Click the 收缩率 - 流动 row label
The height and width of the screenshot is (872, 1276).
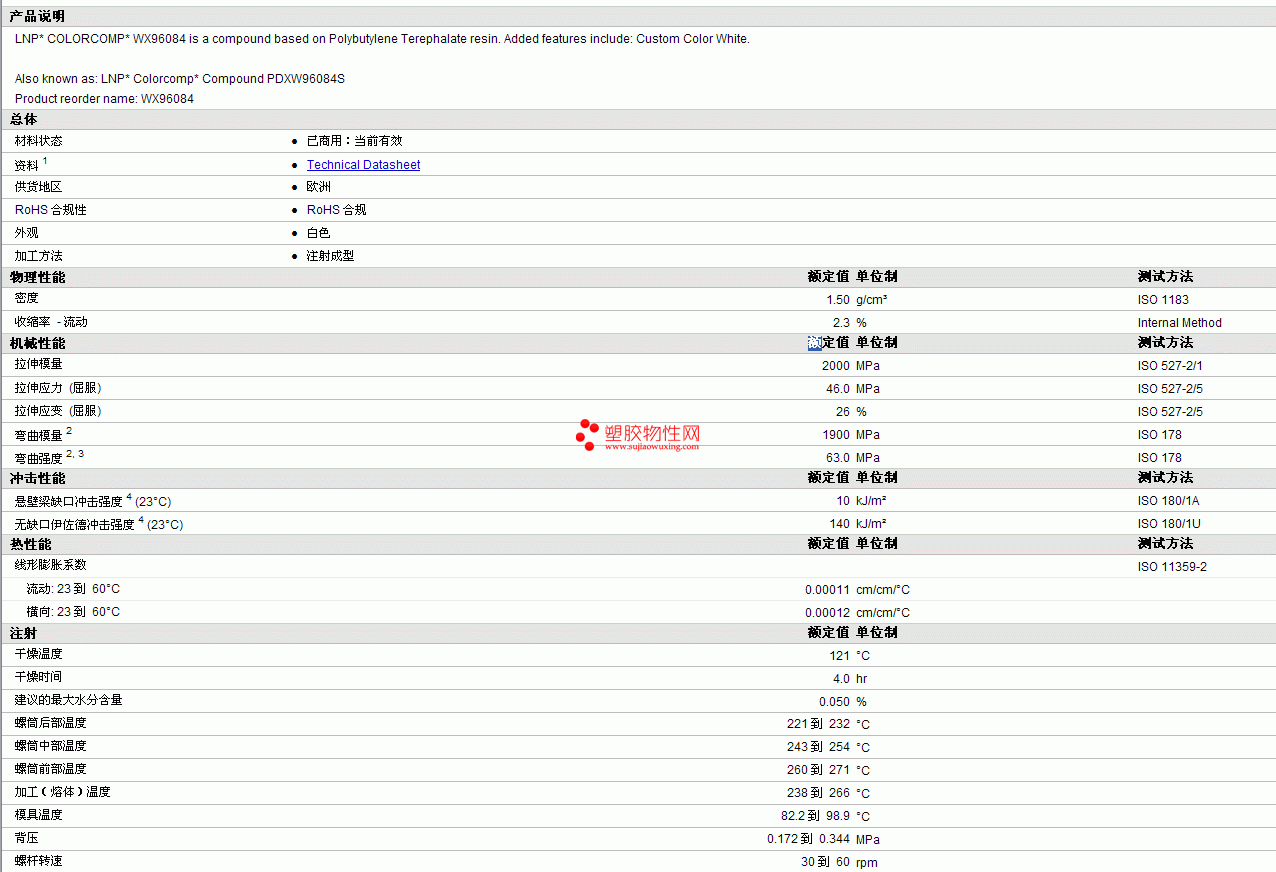click(x=51, y=322)
